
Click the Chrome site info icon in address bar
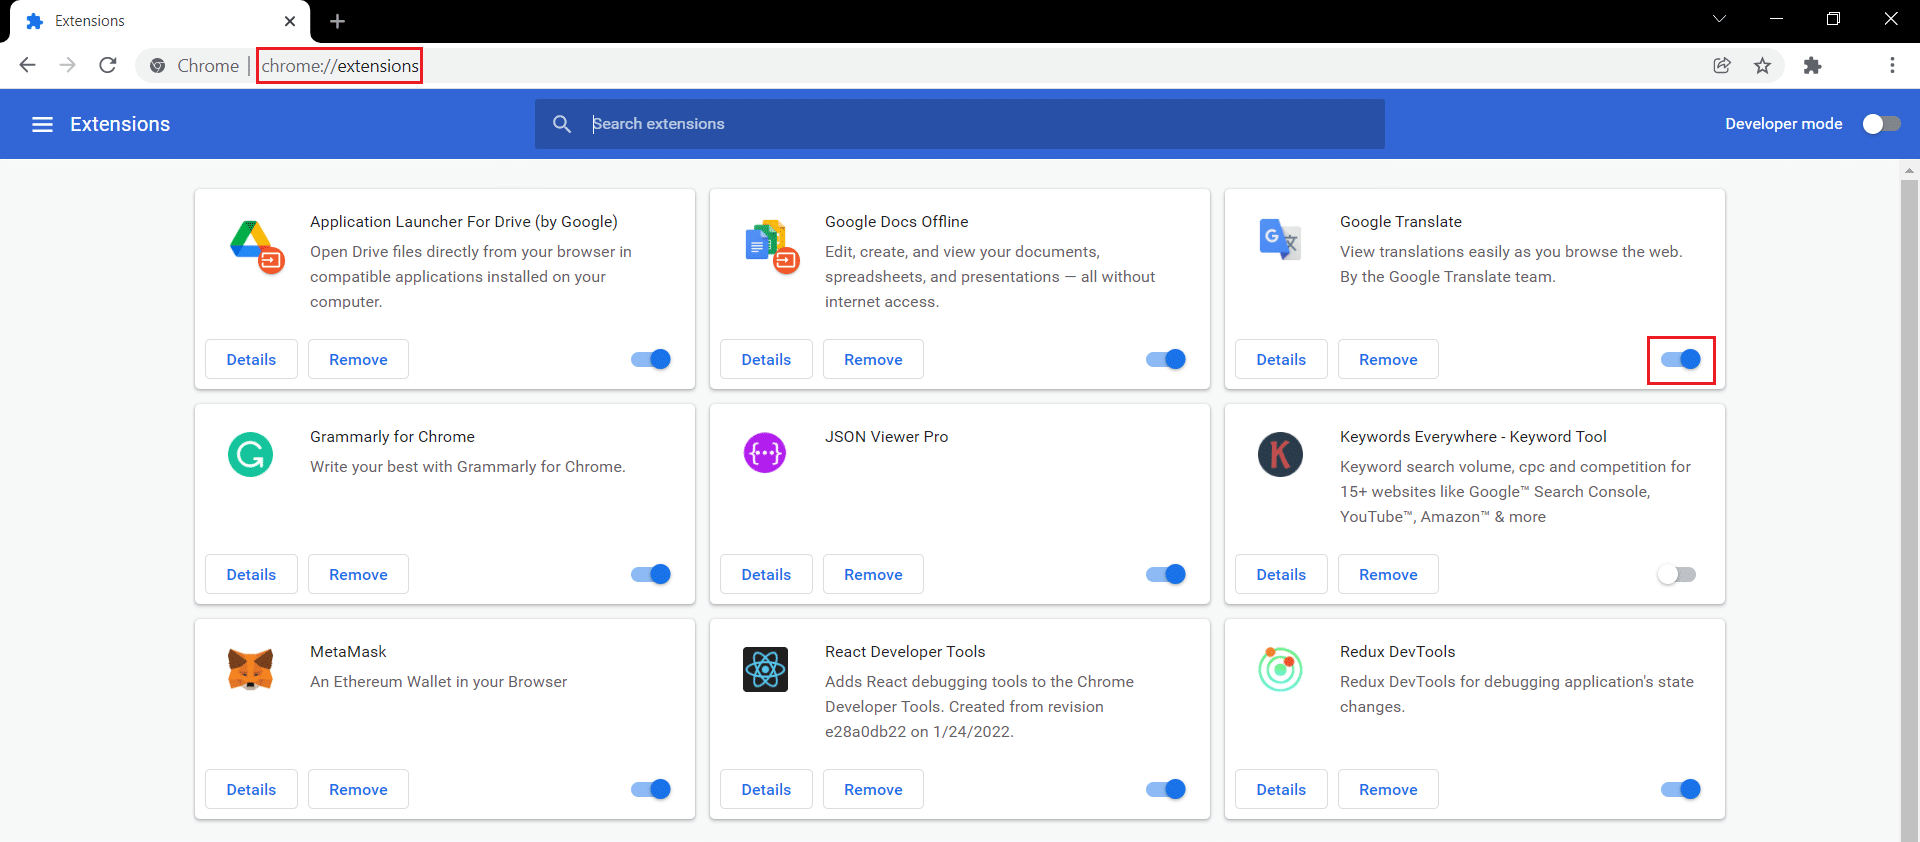[157, 66]
